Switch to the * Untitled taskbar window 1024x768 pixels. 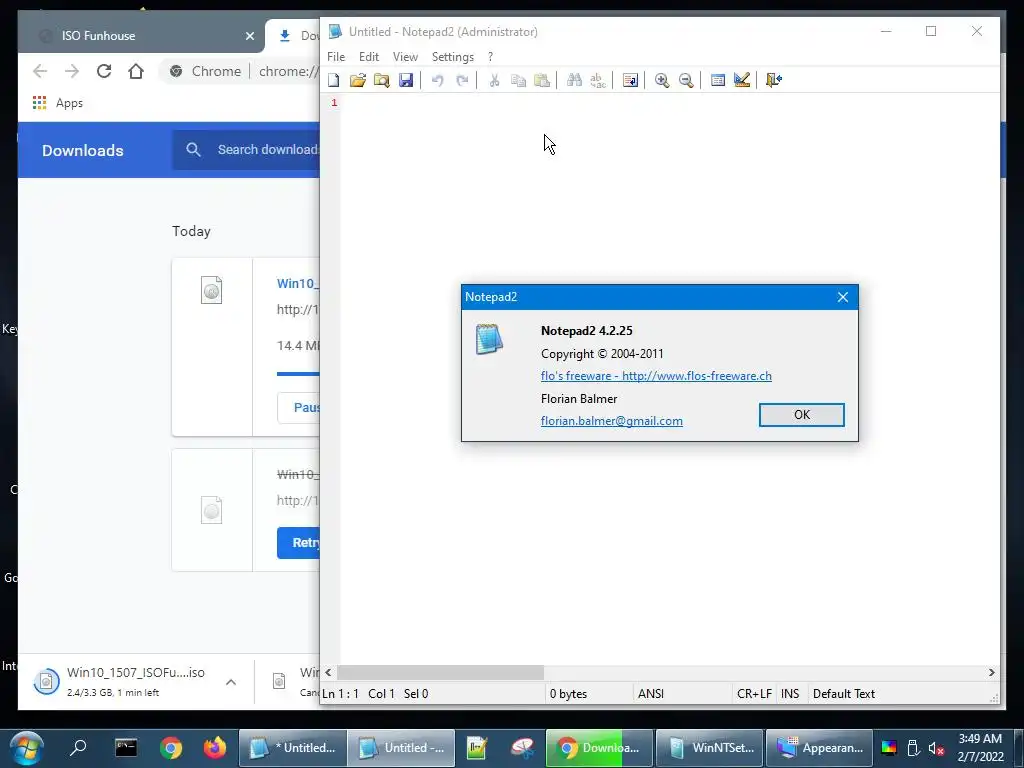pos(293,748)
